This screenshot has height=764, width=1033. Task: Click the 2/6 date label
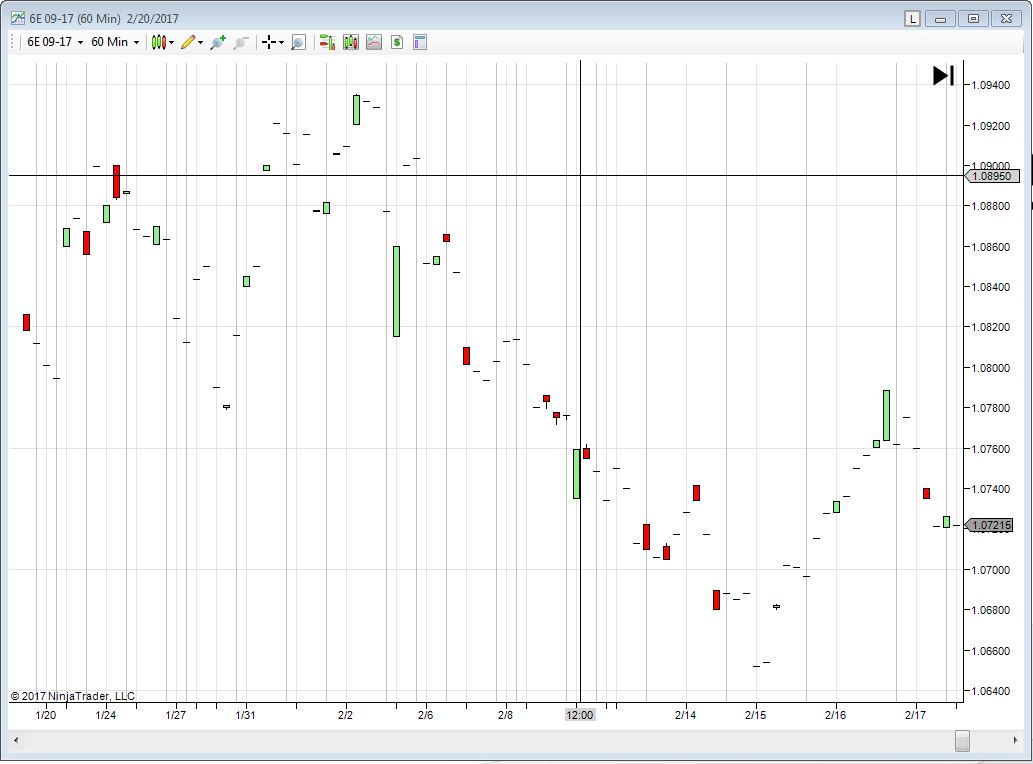click(426, 715)
